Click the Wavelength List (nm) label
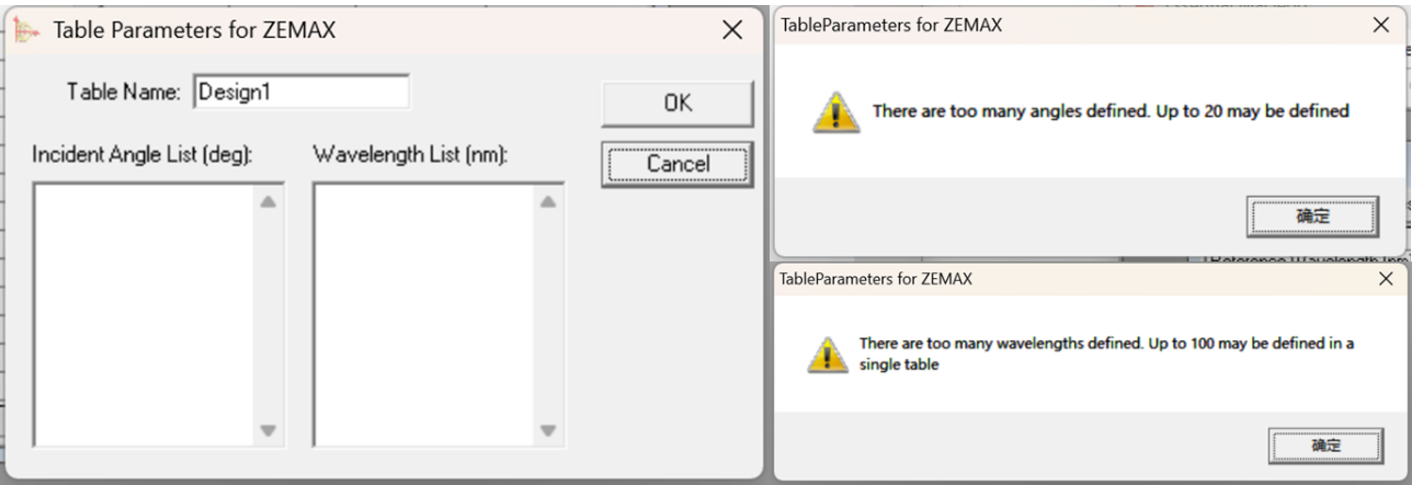The image size is (1415, 489). [x=410, y=155]
